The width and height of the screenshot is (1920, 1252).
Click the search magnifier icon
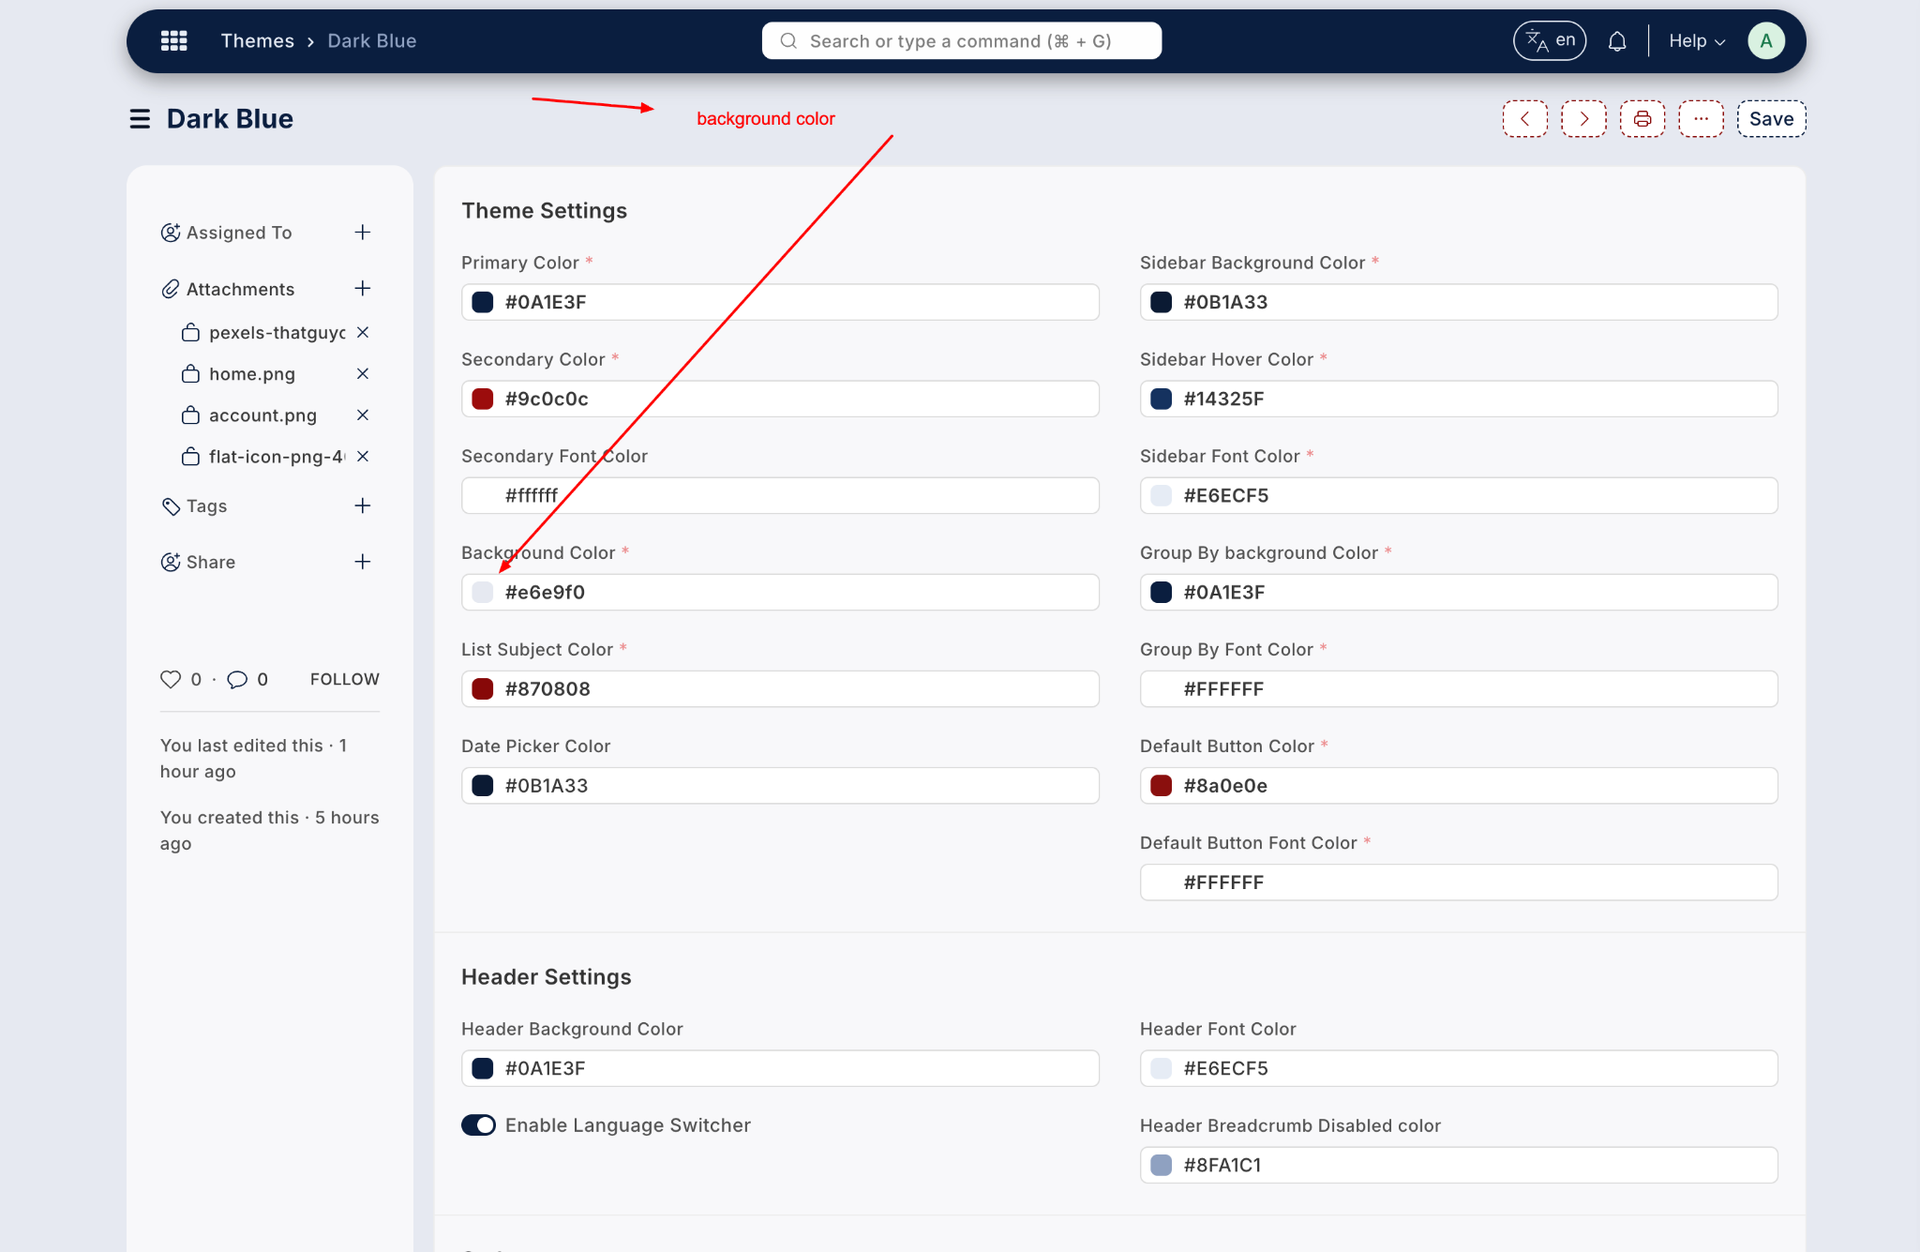(788, 41)
